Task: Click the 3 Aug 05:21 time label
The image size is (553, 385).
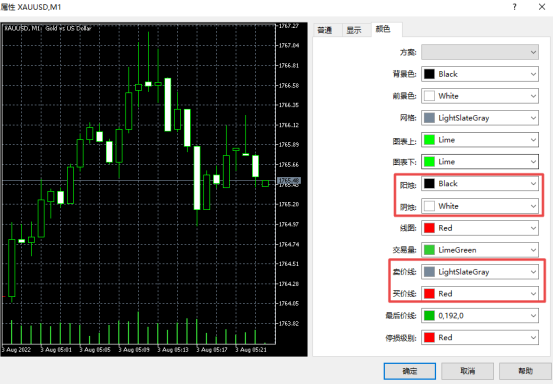Action: (x=251, y=350)
